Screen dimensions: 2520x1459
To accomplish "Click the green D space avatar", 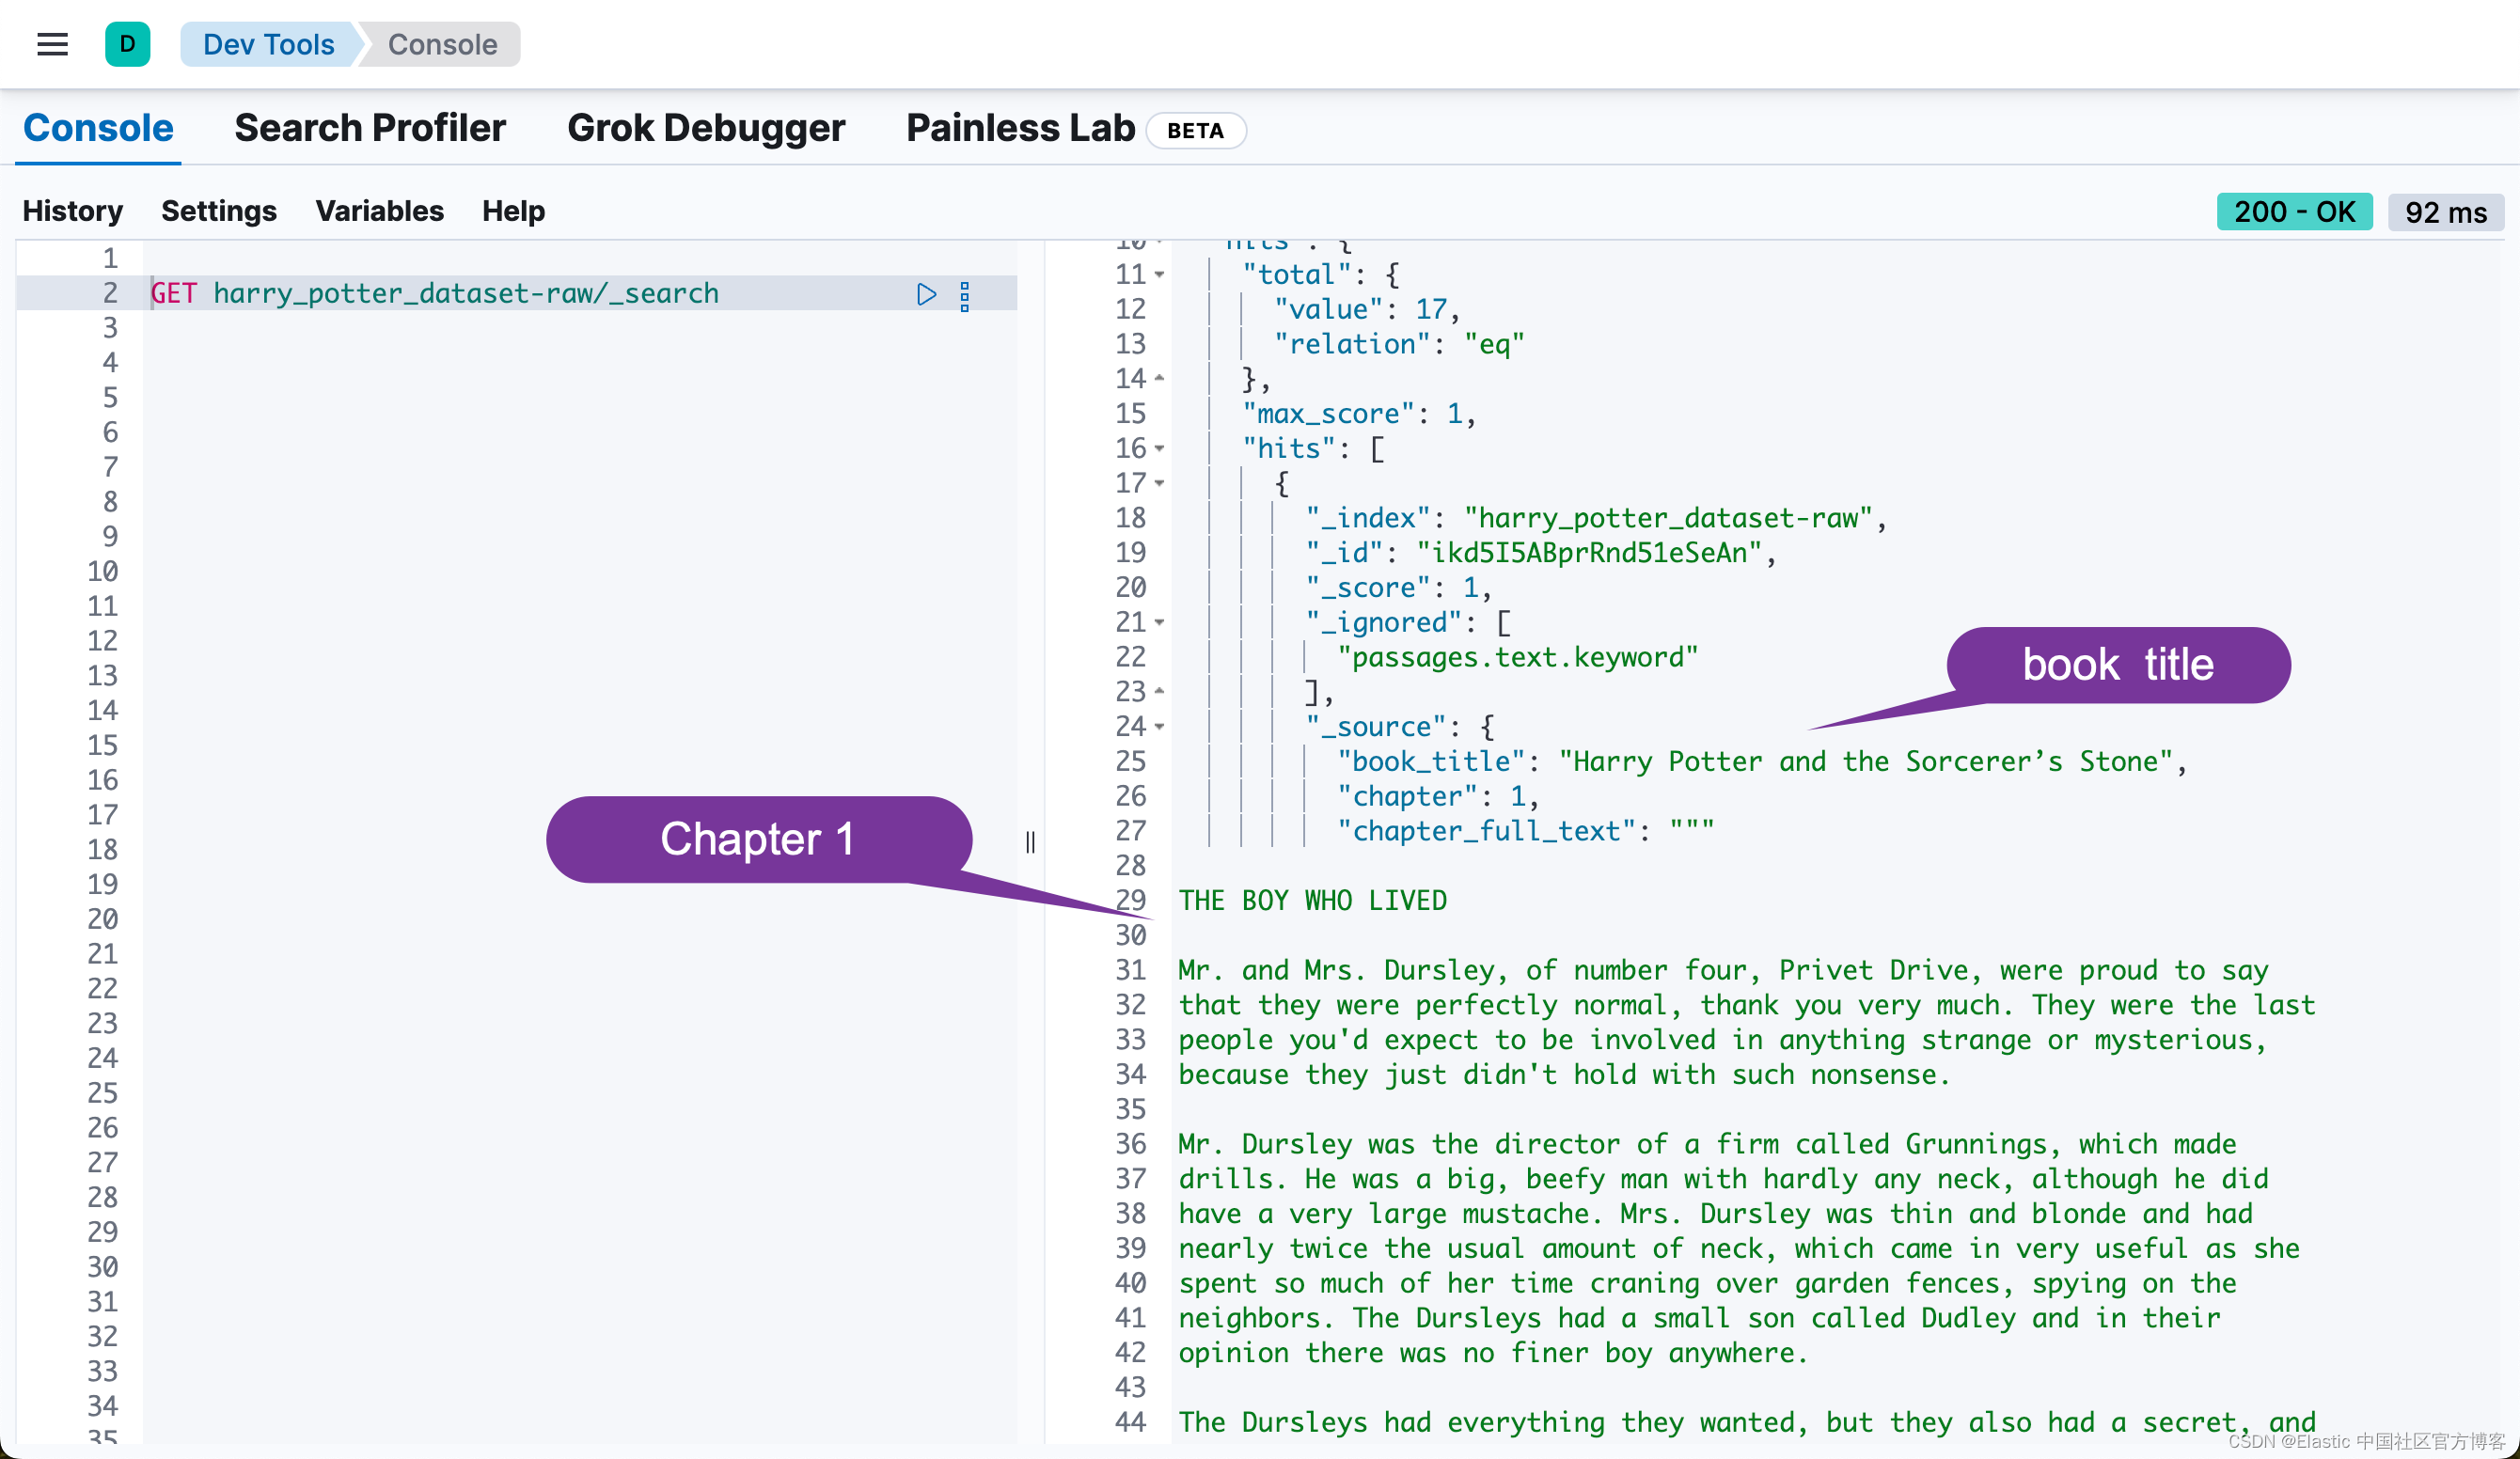I will (x=127, y=44).
